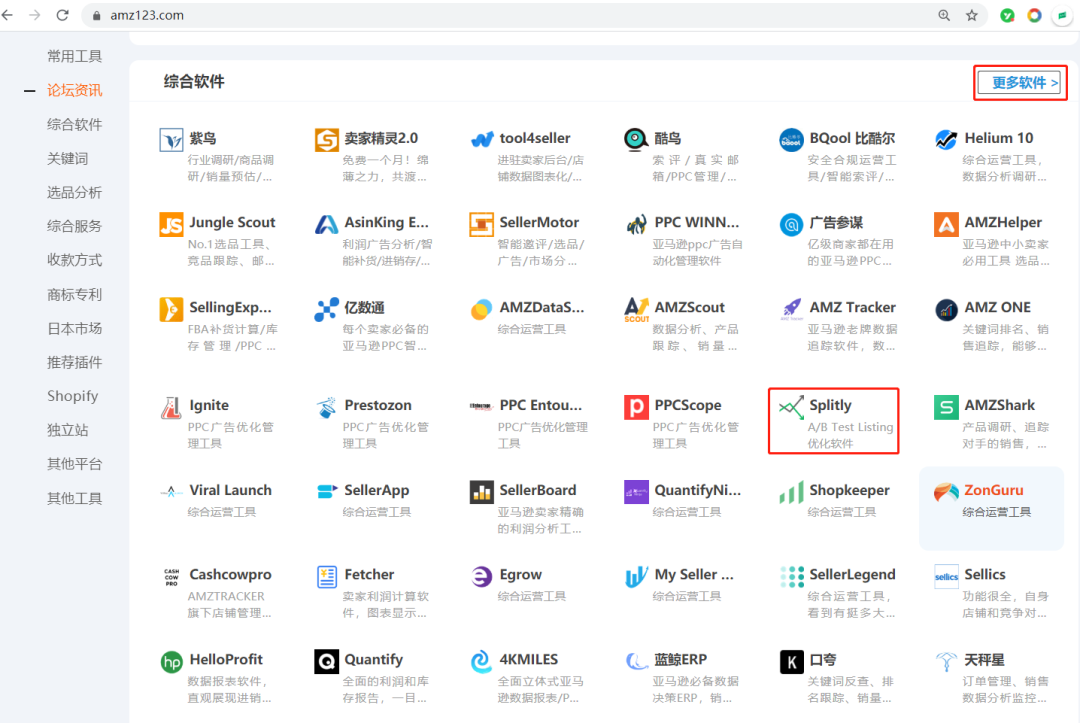The height and width of the screenshot is (723, 1080).
Task: Click the AsinKing logo icon
Action: click(x=326, y=224)
